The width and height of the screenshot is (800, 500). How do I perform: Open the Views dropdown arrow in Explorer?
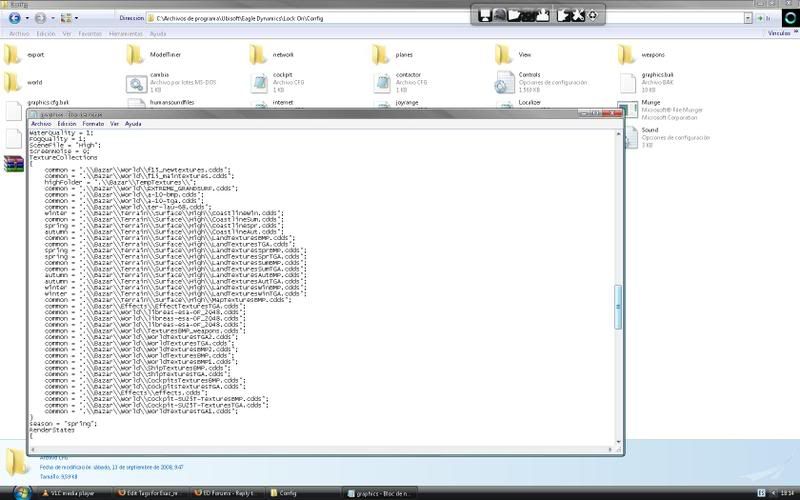click(x=77, y=18)
